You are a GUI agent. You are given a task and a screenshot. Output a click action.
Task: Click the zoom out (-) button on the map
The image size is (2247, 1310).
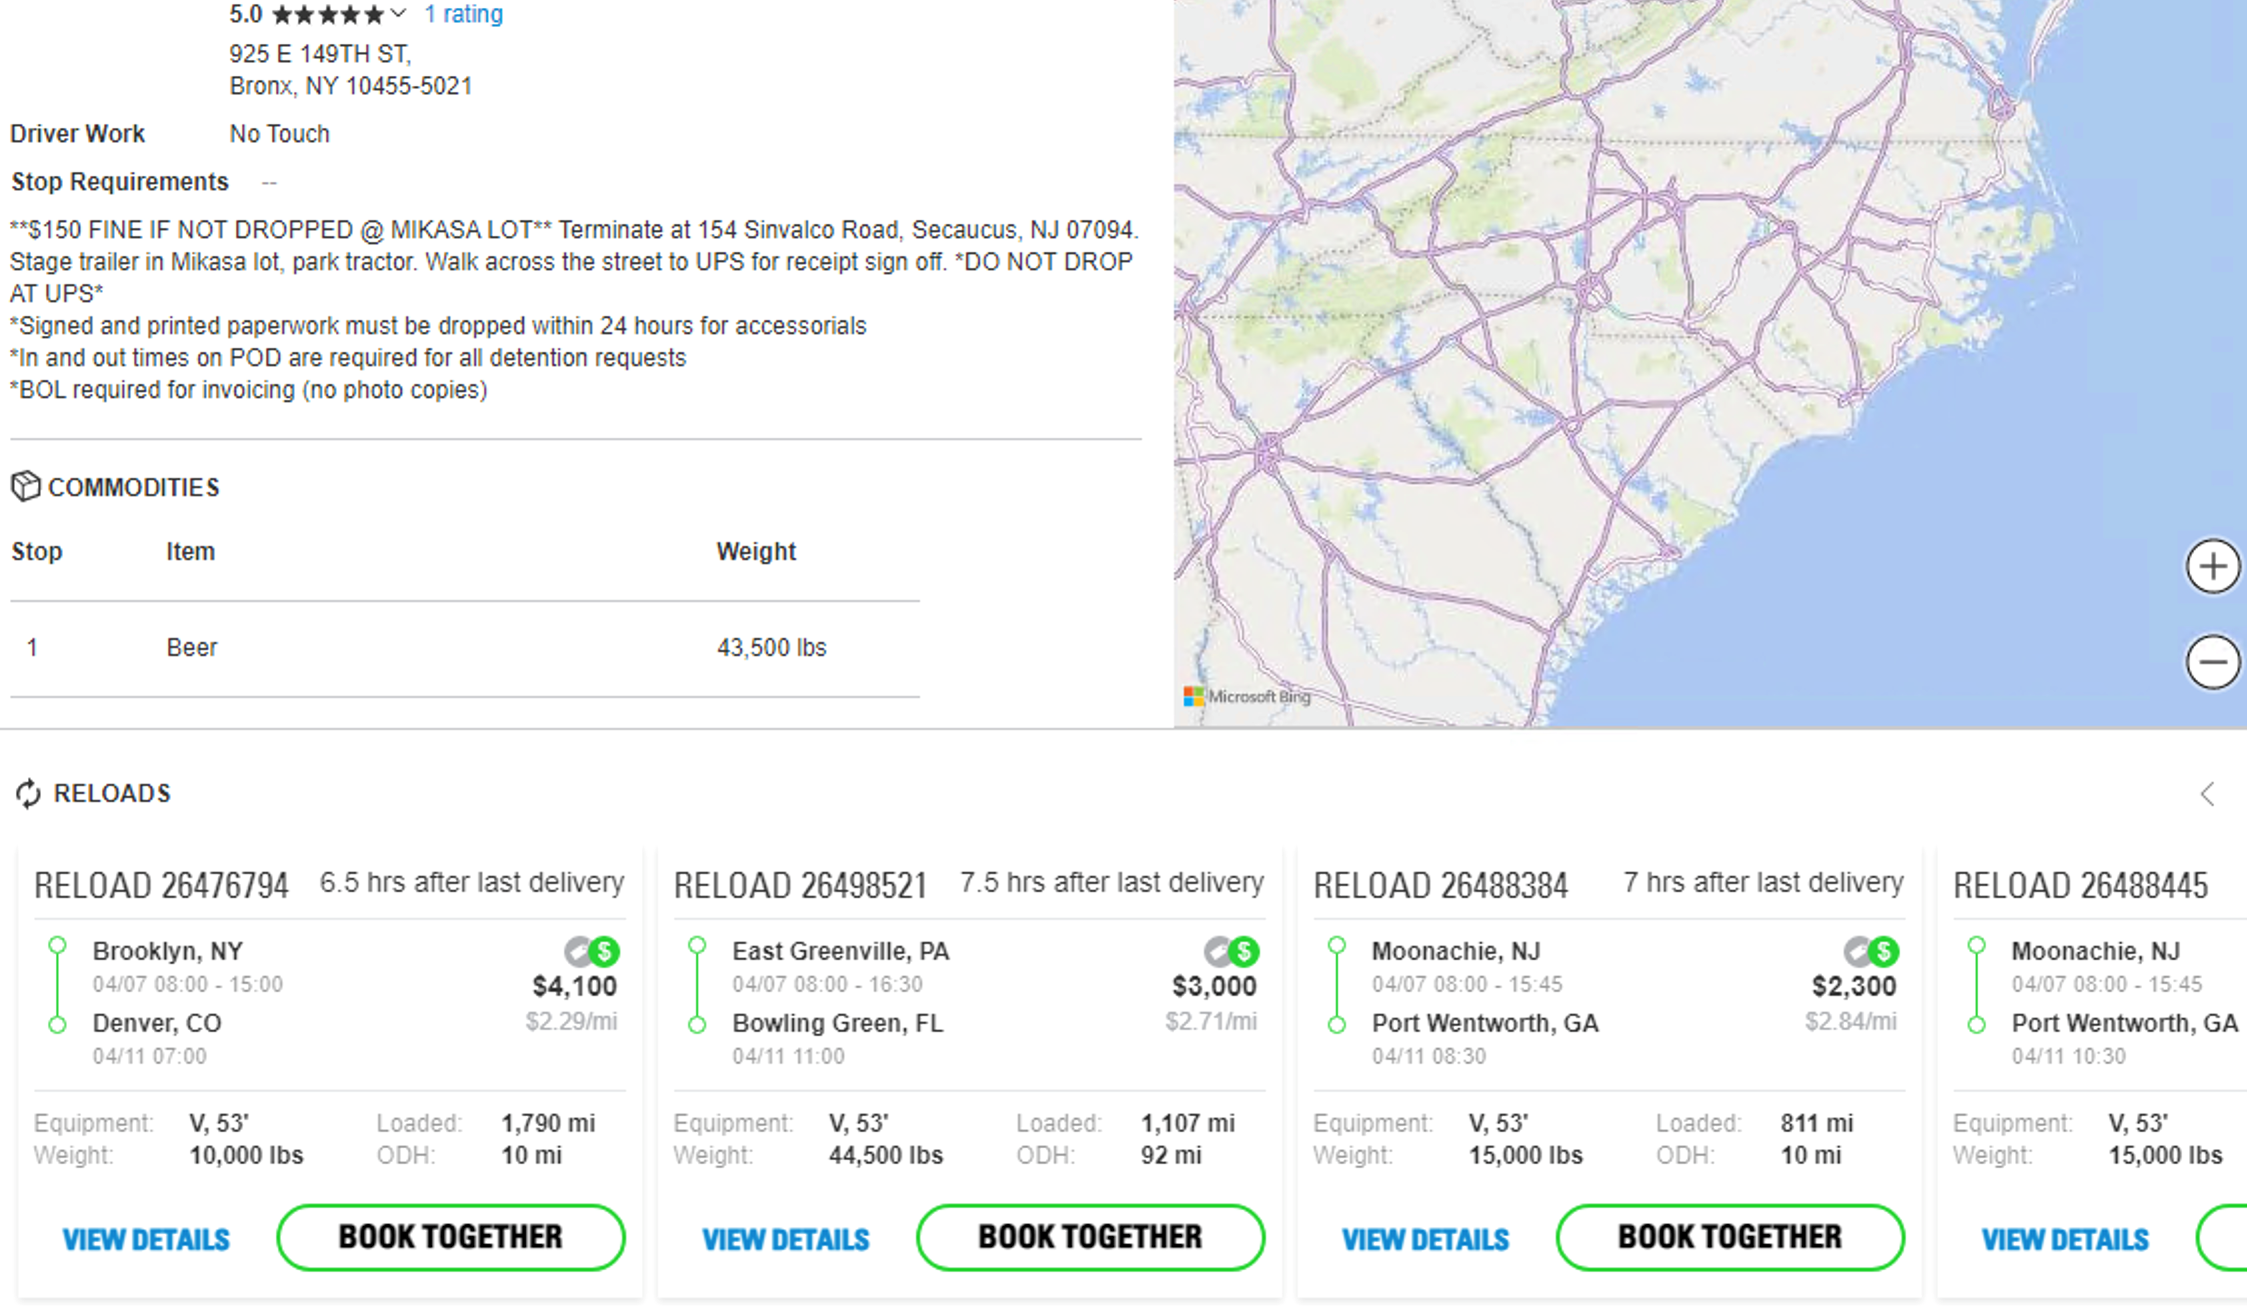tap(2211, 661)
